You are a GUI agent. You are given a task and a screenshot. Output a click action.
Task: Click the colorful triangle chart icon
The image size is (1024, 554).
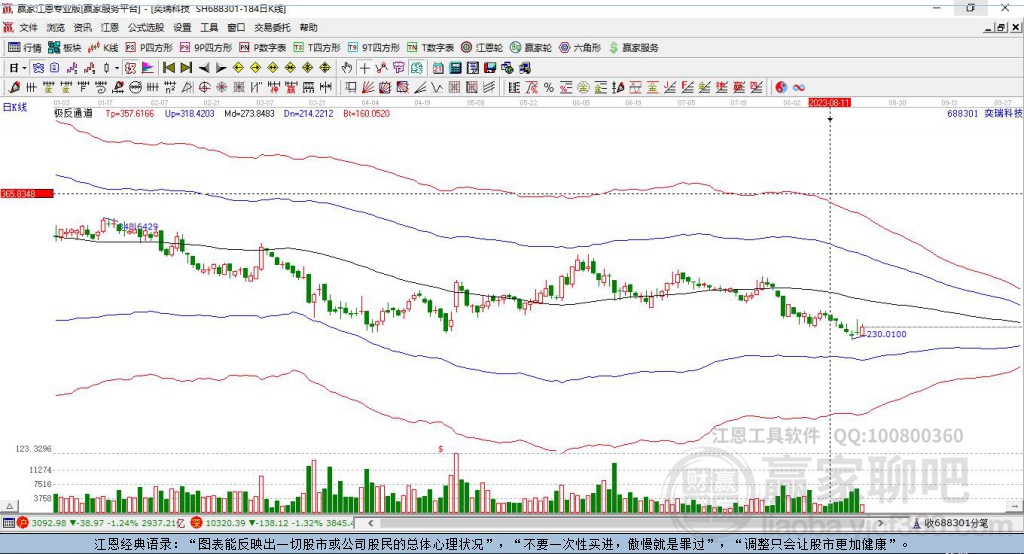point(148,68)
